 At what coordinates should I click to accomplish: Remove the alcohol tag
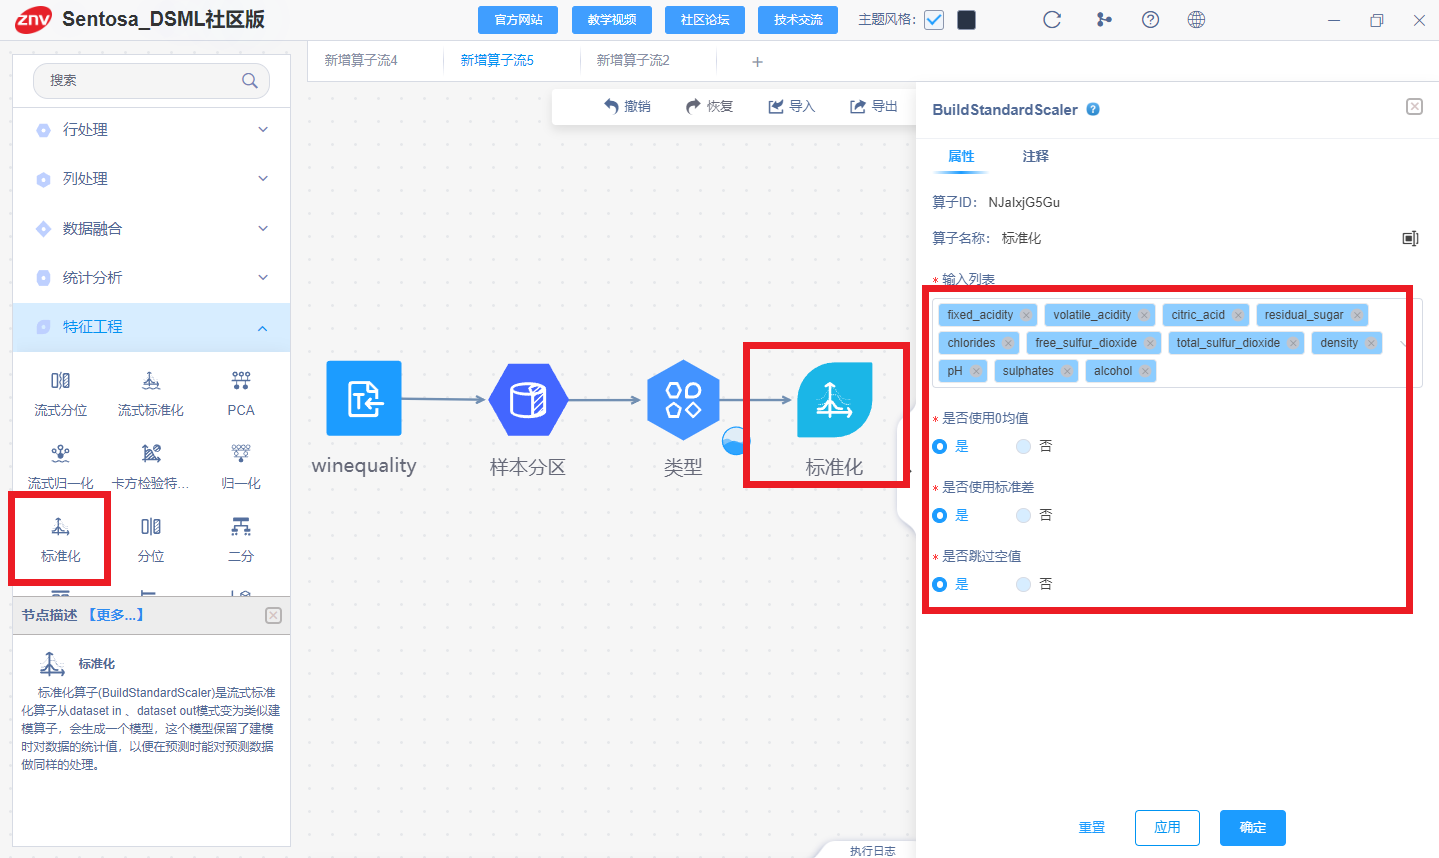tap(1145, 371)
